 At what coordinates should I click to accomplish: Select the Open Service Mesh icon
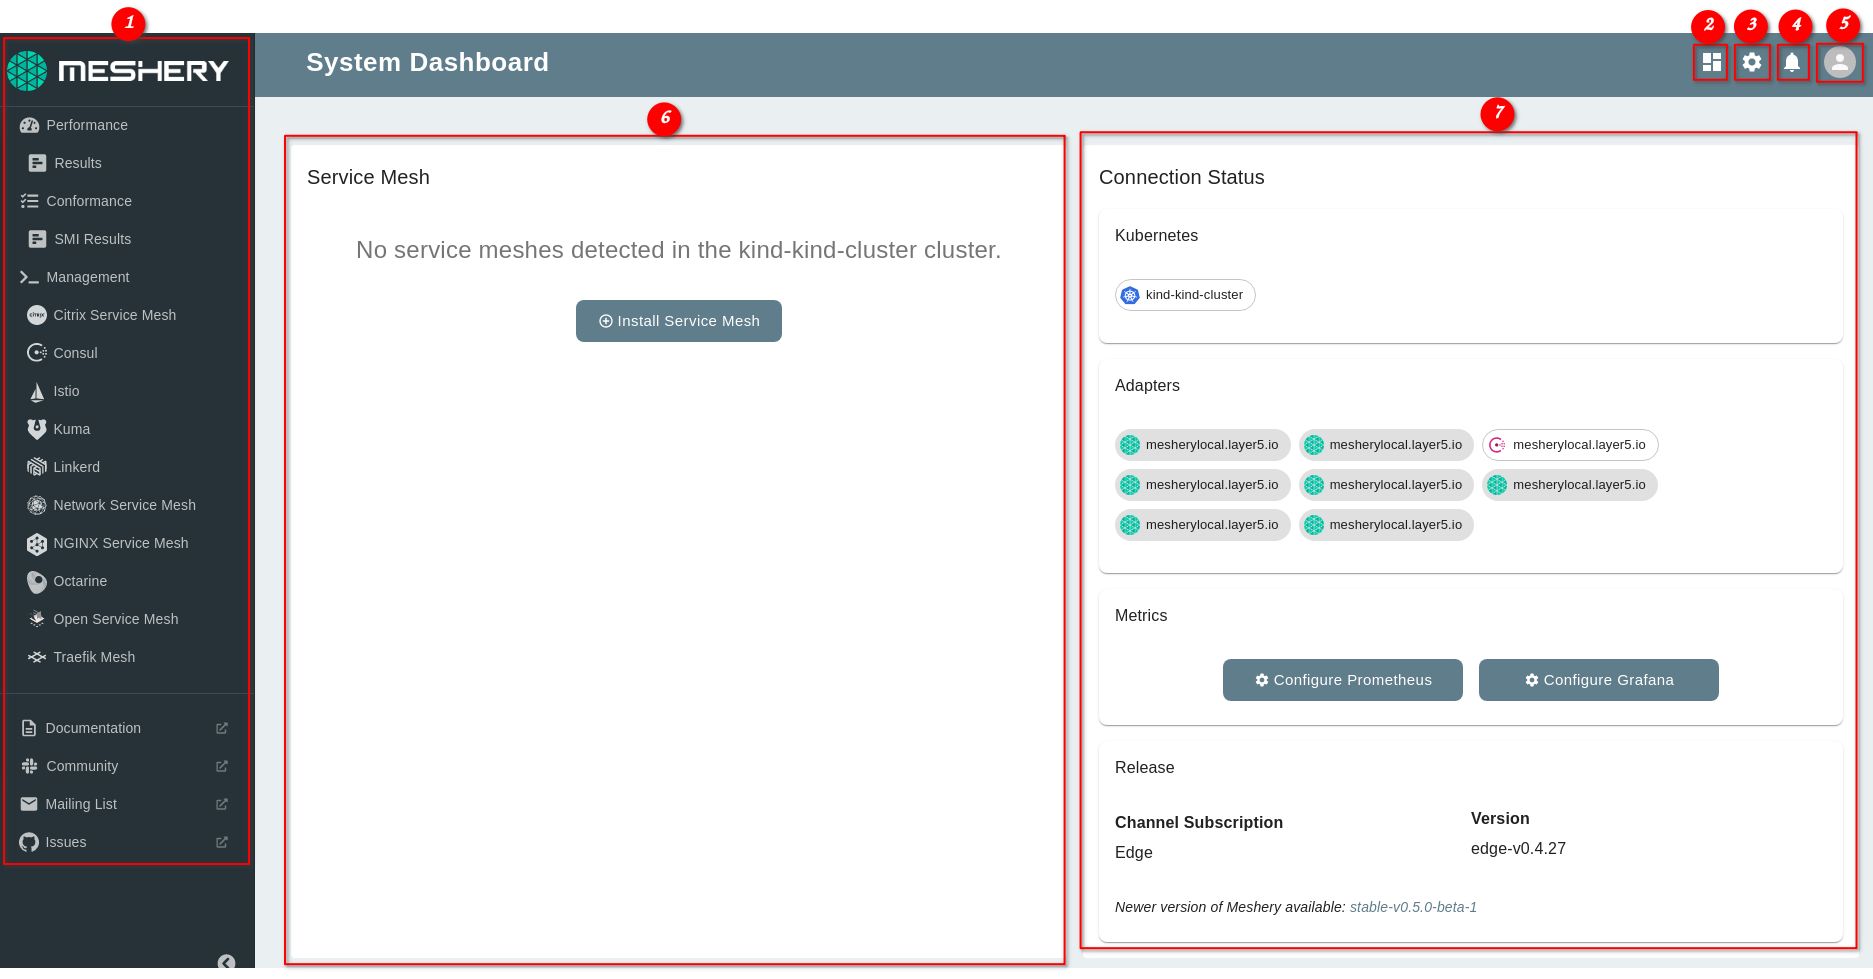coord(37,619)
